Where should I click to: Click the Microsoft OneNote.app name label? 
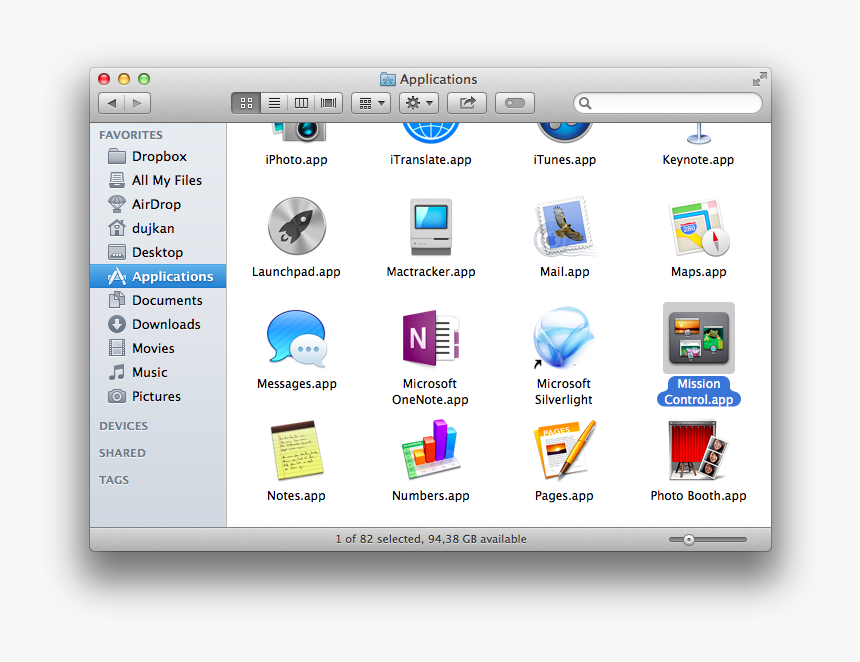pyautogui.click(x=430, y=392)
